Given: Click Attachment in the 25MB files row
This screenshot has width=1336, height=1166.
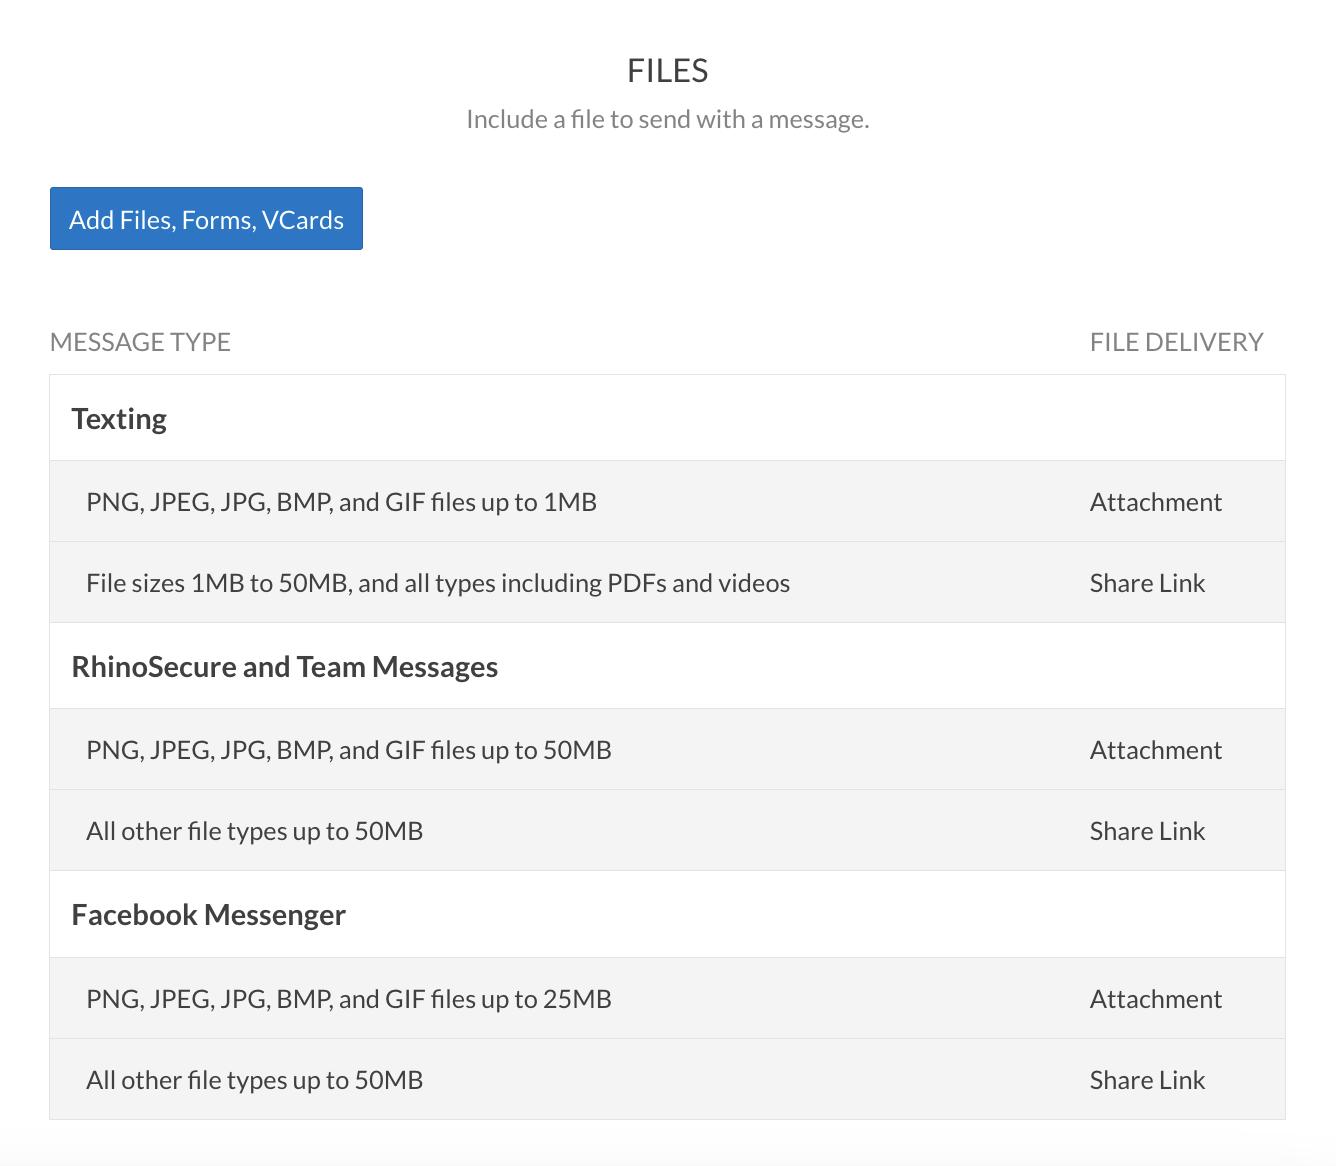Looking at the screenshot, I should pos(1156,999).
